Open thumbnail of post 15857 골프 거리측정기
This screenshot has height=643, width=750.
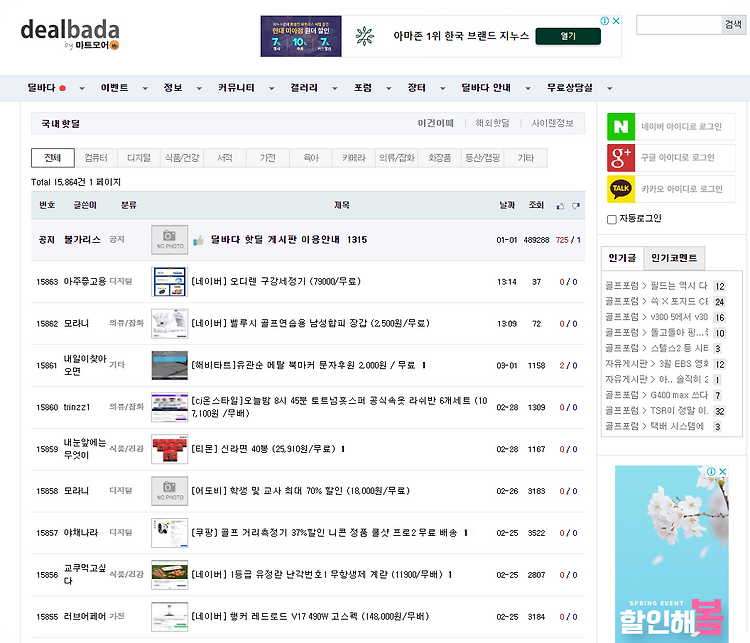[x=170, y=533]
